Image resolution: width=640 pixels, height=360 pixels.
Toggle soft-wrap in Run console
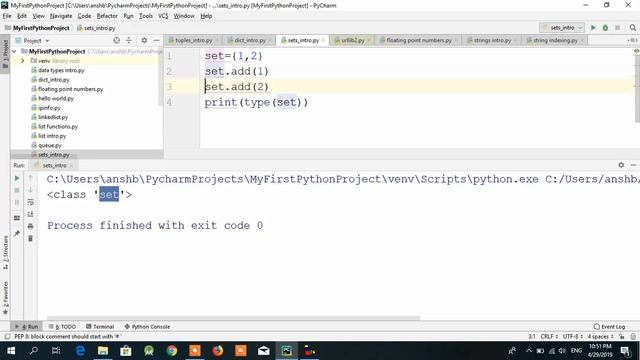[31, 202]
